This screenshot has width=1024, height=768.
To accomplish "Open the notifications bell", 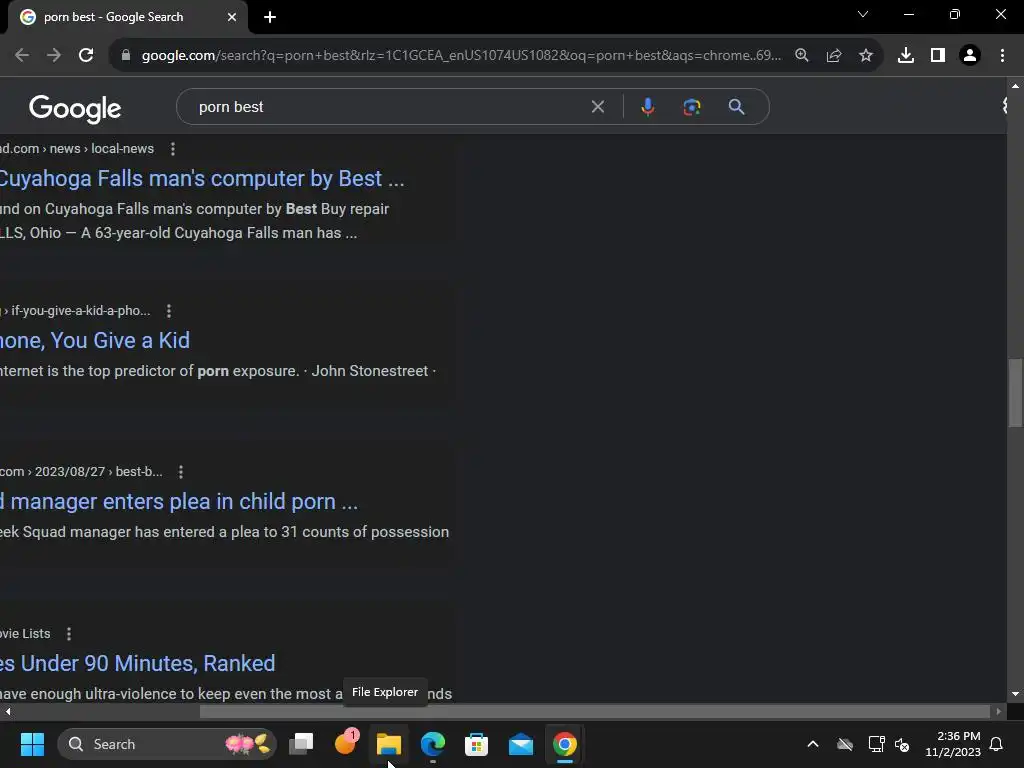I will click(996, 744).
